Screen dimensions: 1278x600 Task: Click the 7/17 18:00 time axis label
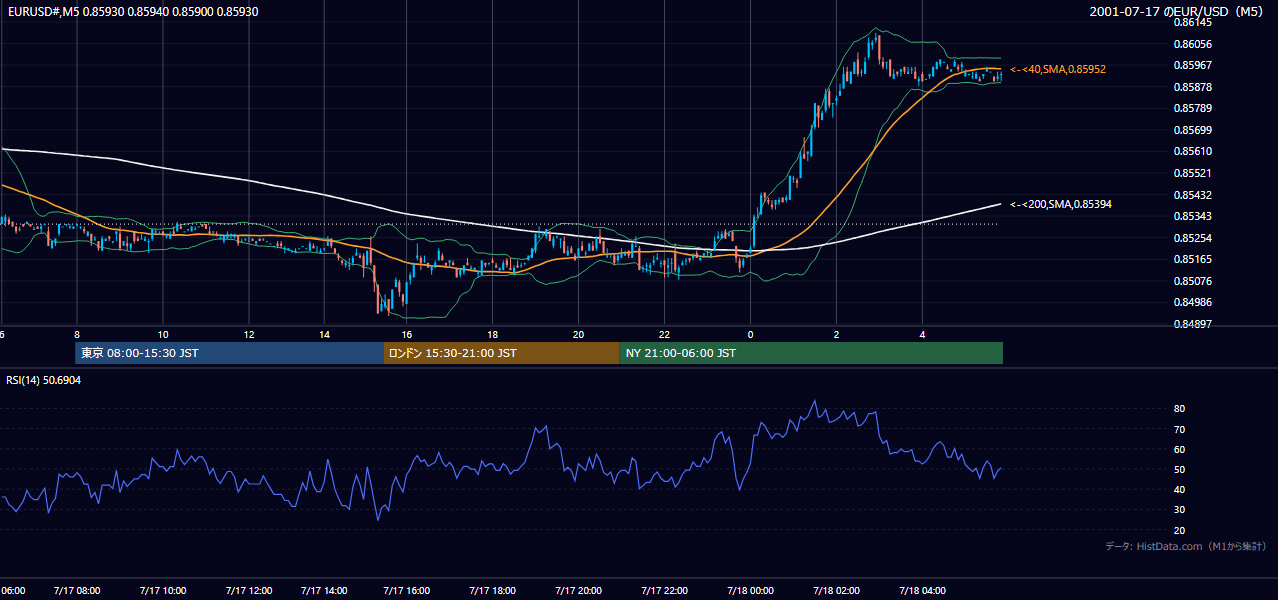(493, 590)
